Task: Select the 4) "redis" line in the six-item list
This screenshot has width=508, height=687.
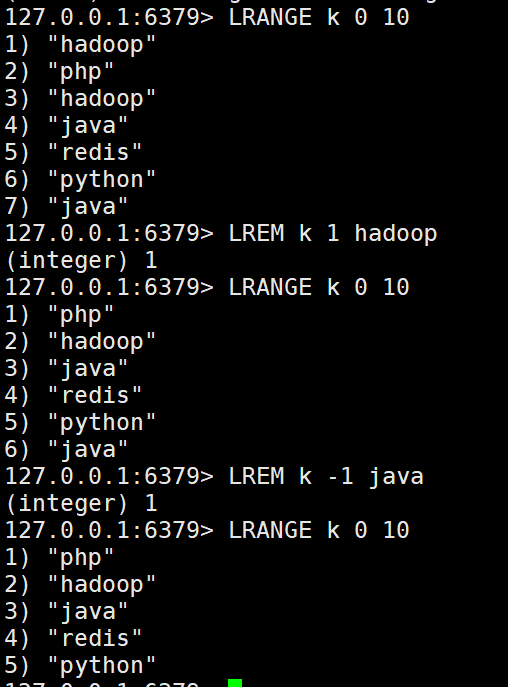Action: 73,395
